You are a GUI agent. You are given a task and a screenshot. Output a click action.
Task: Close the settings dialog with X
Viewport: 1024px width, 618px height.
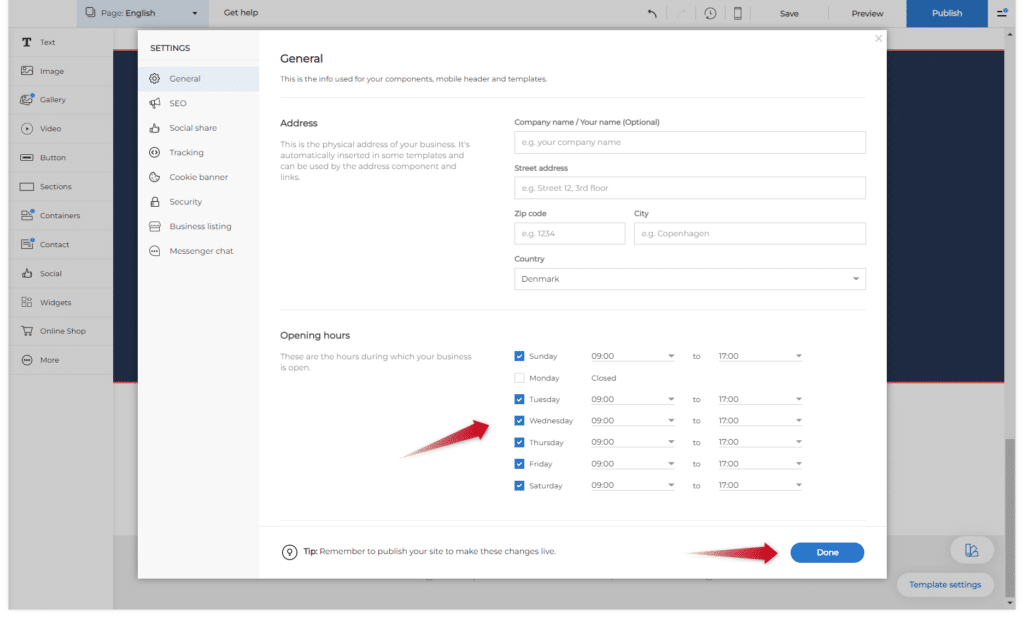[879, 39]
